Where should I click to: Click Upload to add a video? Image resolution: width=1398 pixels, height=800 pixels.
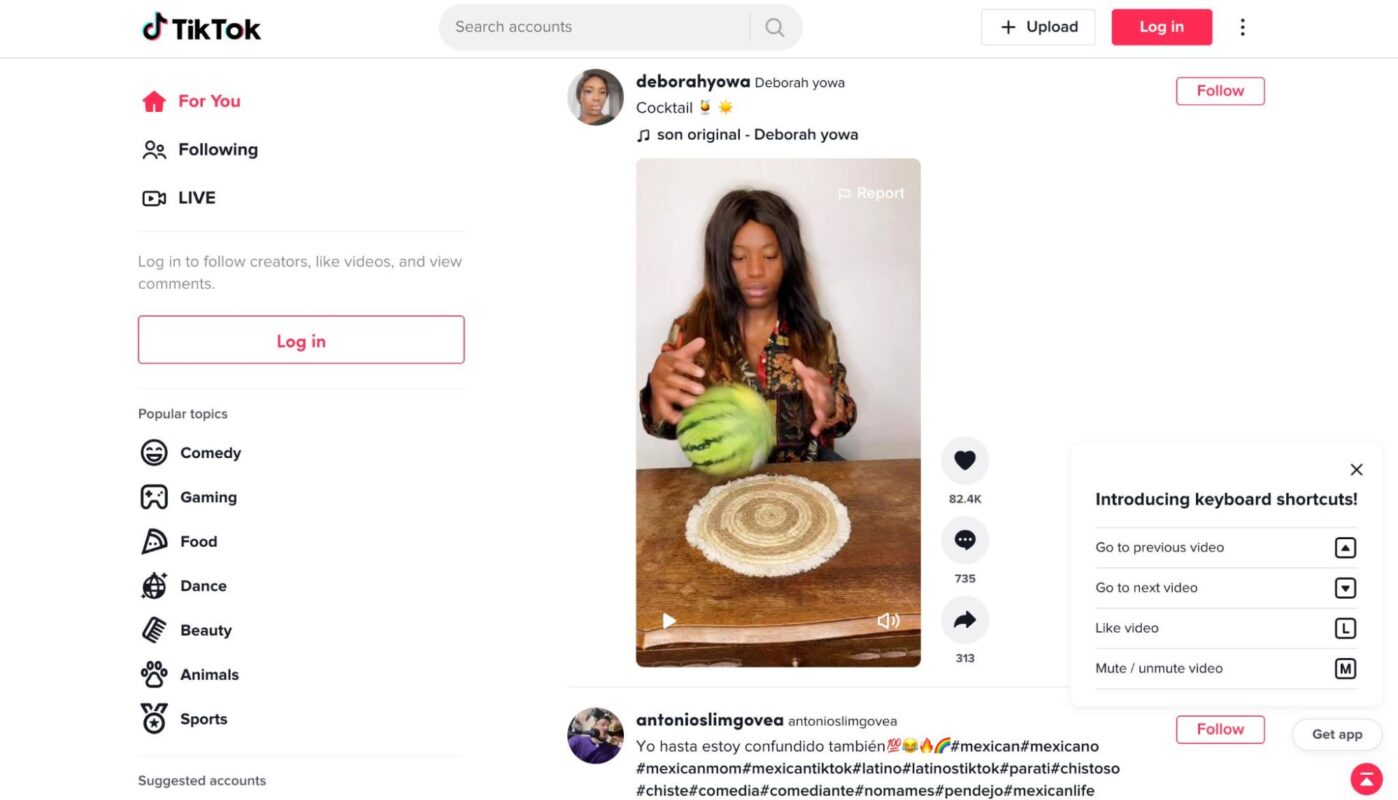tap(1038, 27)
